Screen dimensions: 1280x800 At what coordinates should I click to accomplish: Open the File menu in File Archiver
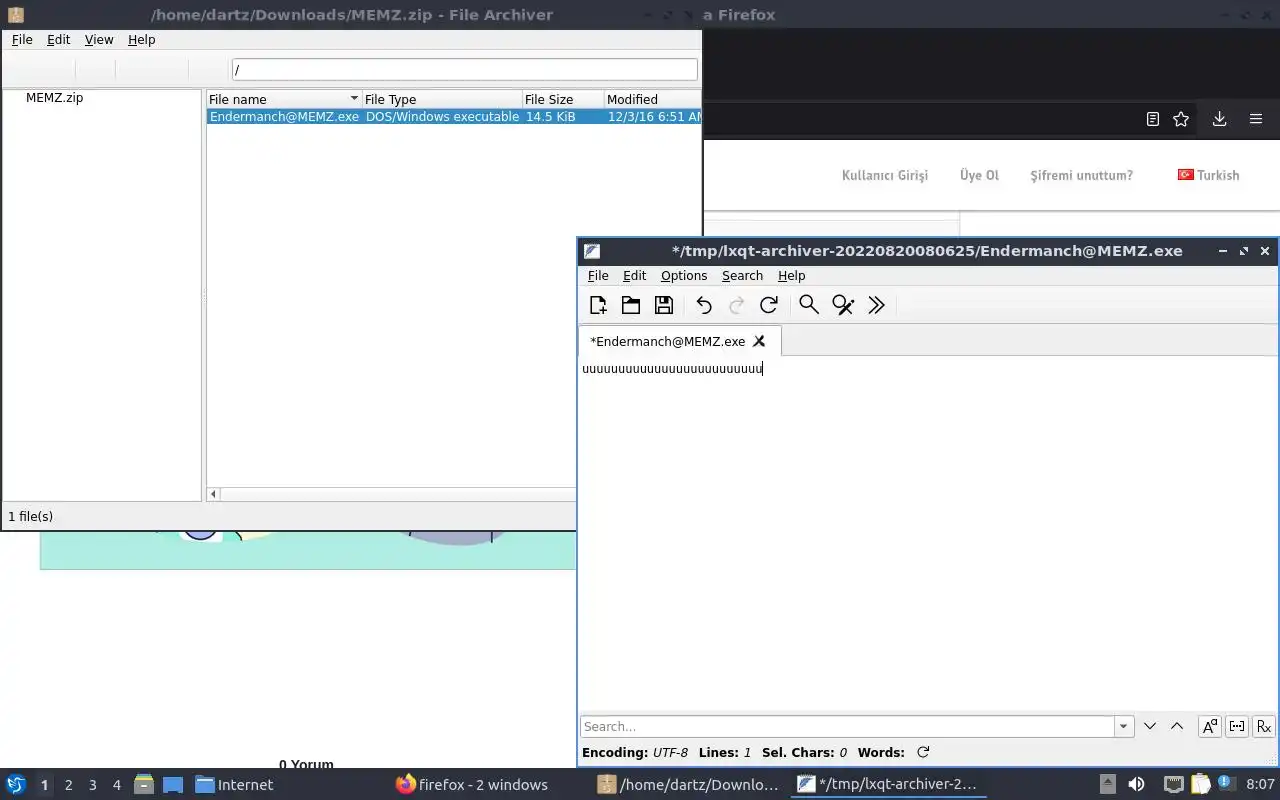[22, 40]
